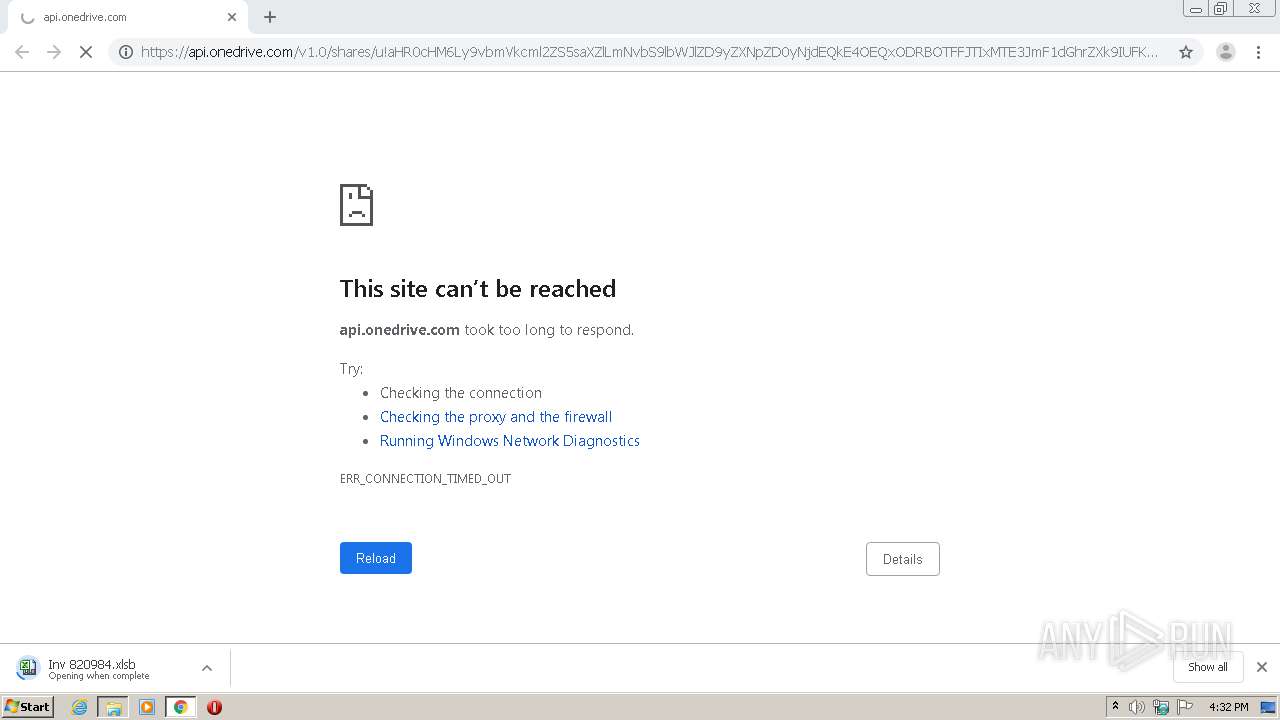Expand the download item options chevron
This screenshot has width=1280, height=720.
click(207, 668)
